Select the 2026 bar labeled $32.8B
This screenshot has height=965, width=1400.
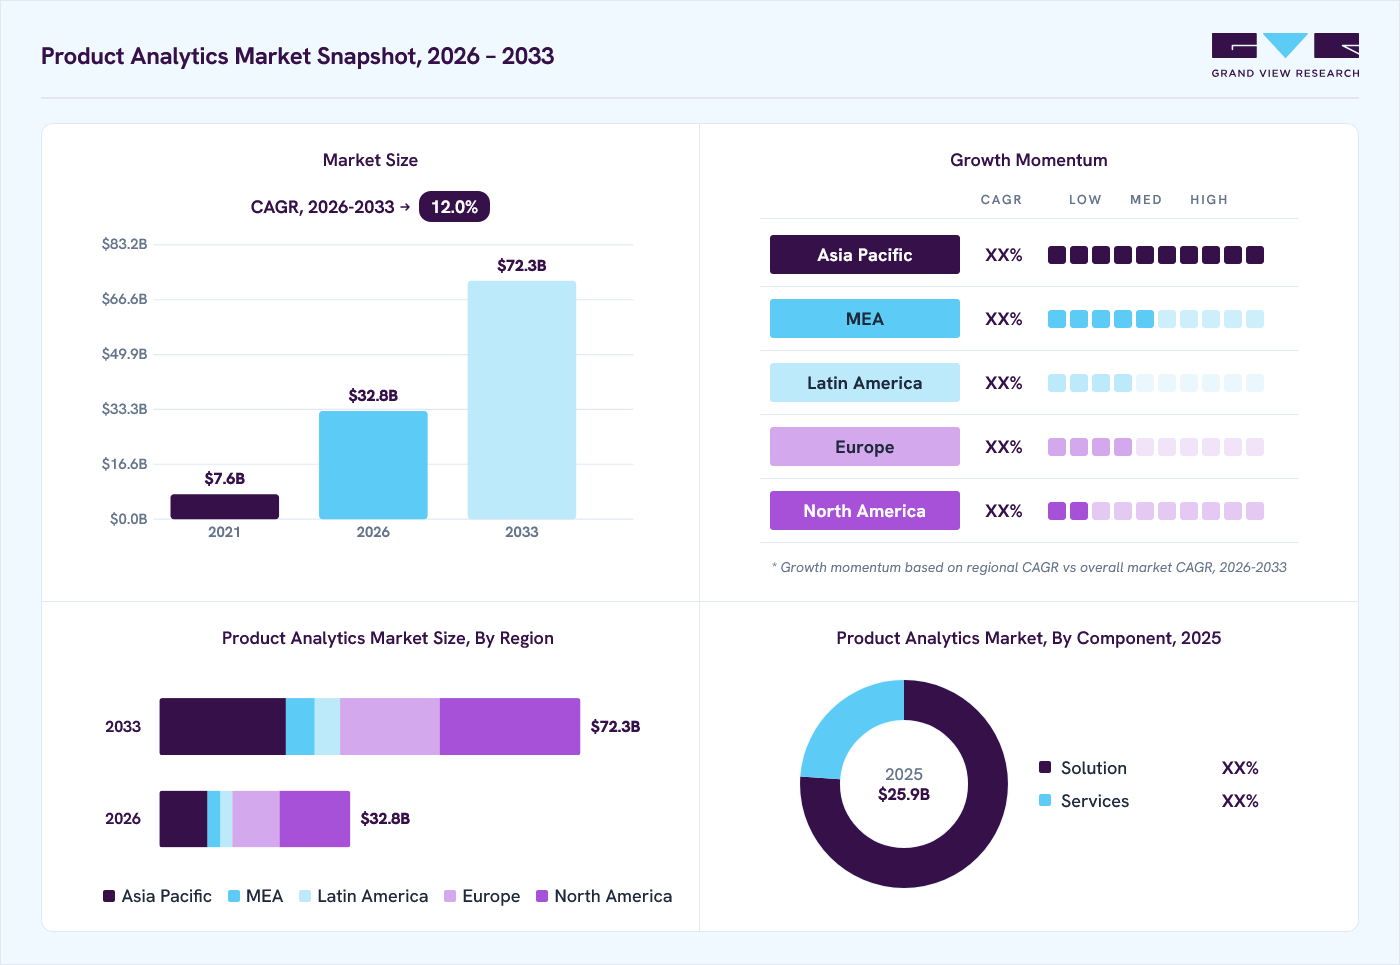coord(373,465)
